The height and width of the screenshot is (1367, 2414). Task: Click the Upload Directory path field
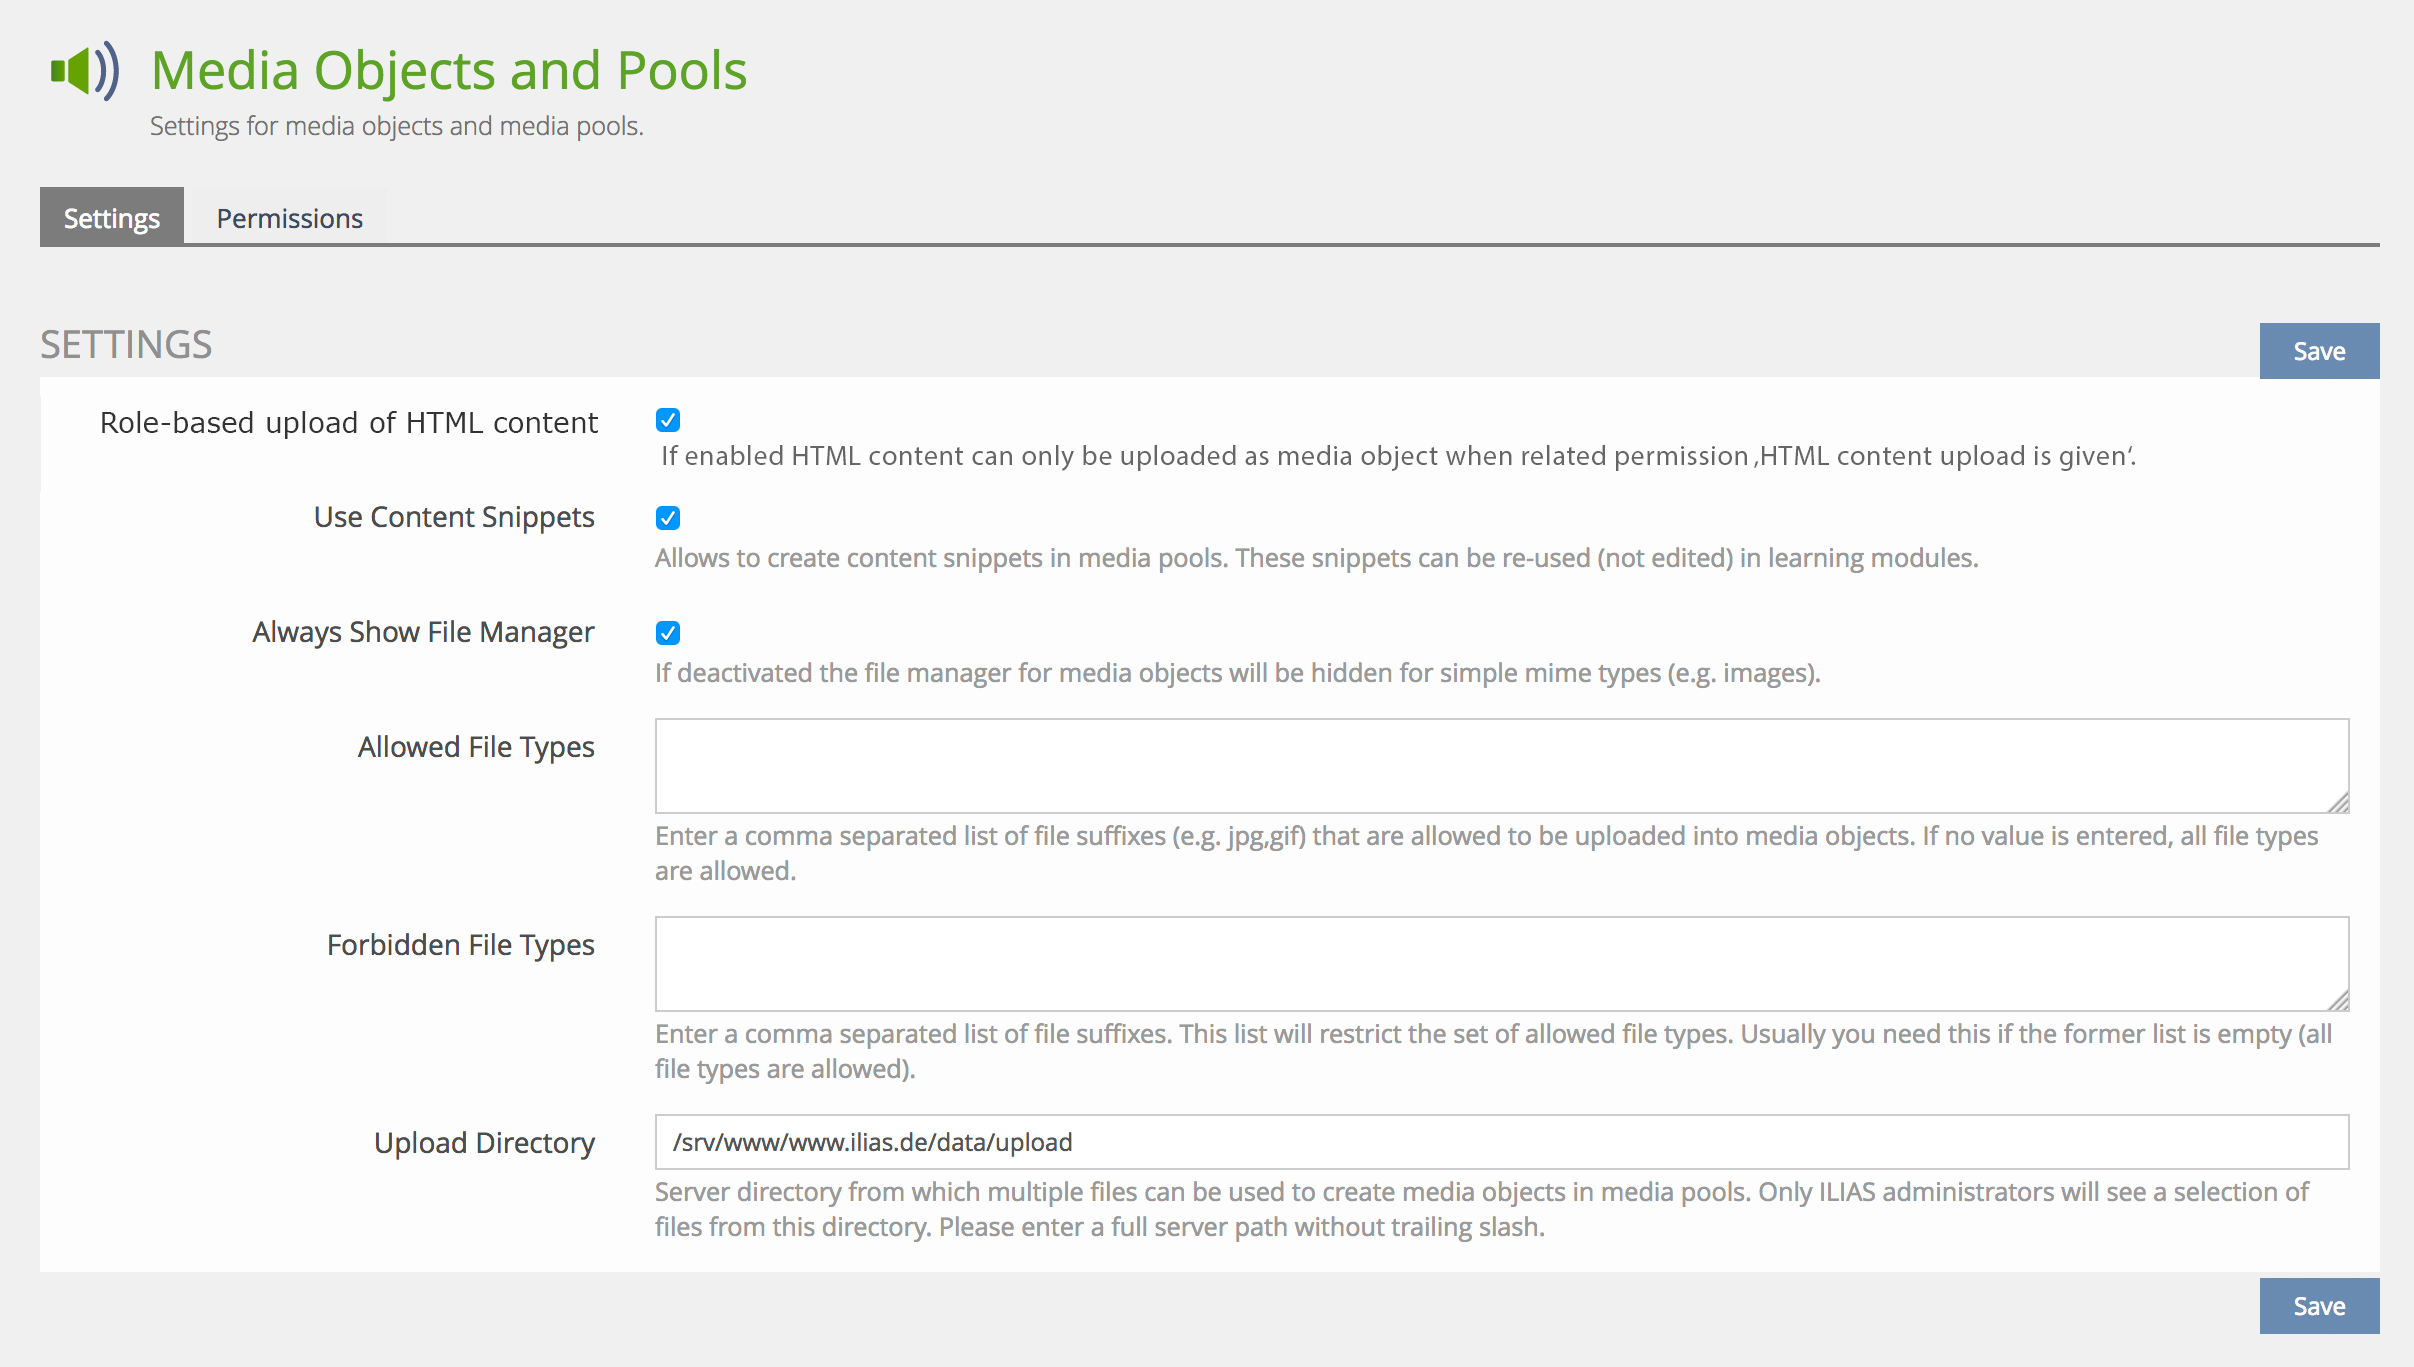click(x=1500, y=1142)
